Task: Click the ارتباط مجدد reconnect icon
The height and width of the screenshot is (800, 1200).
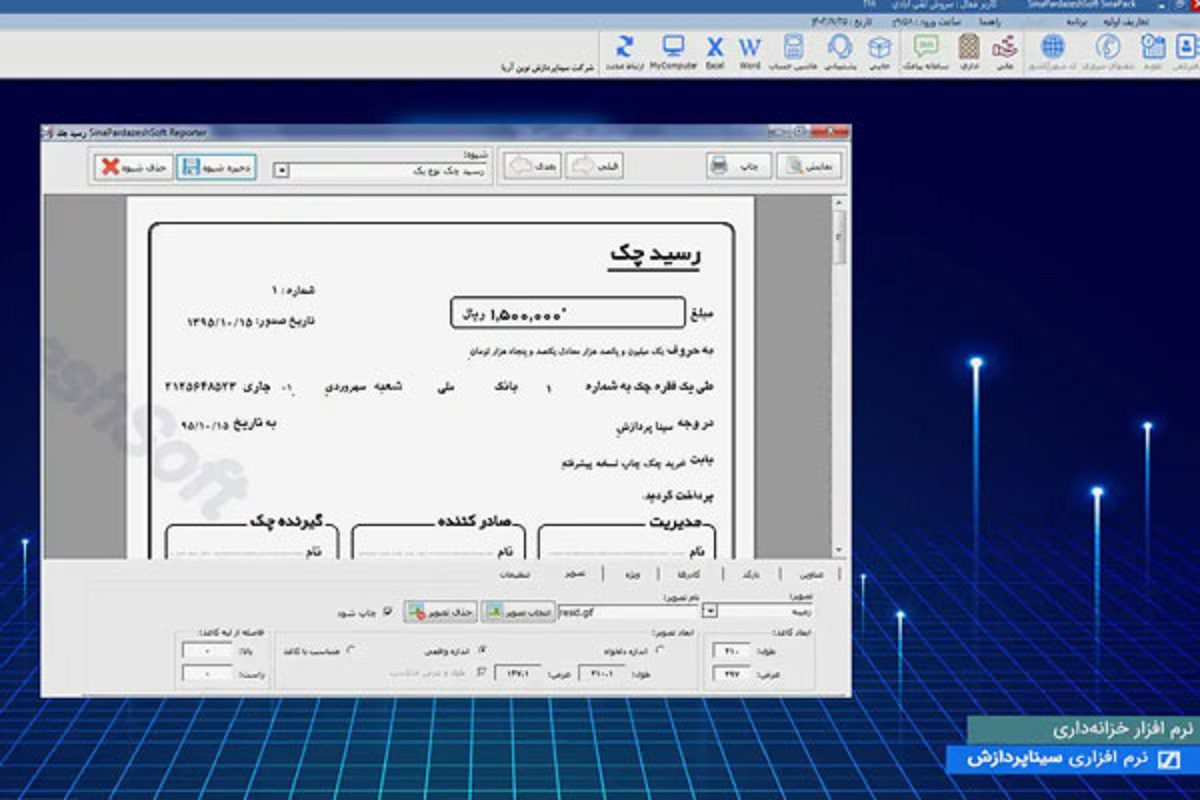Action: tap(623, 48)
